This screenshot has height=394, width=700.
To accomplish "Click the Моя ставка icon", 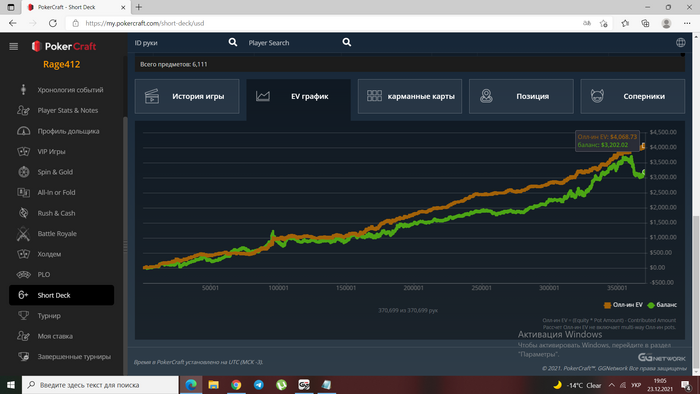I will [23, 336].
